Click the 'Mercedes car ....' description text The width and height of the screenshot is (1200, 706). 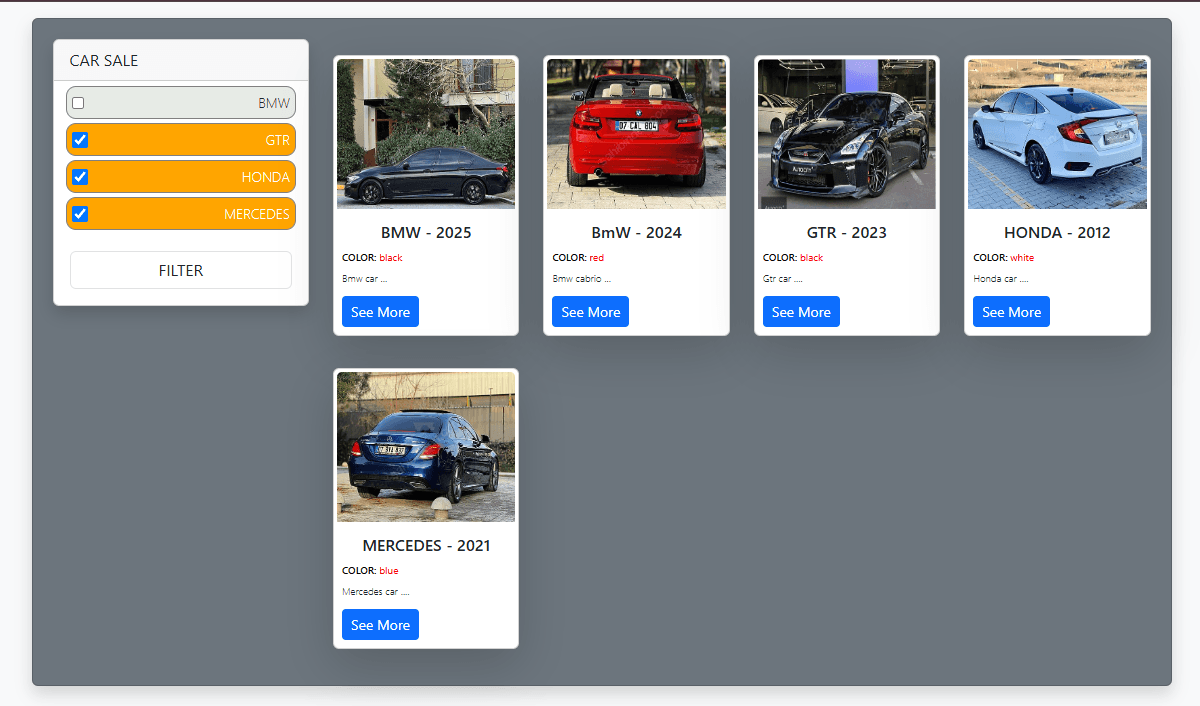pyautogui.click(x=376, y=592)
